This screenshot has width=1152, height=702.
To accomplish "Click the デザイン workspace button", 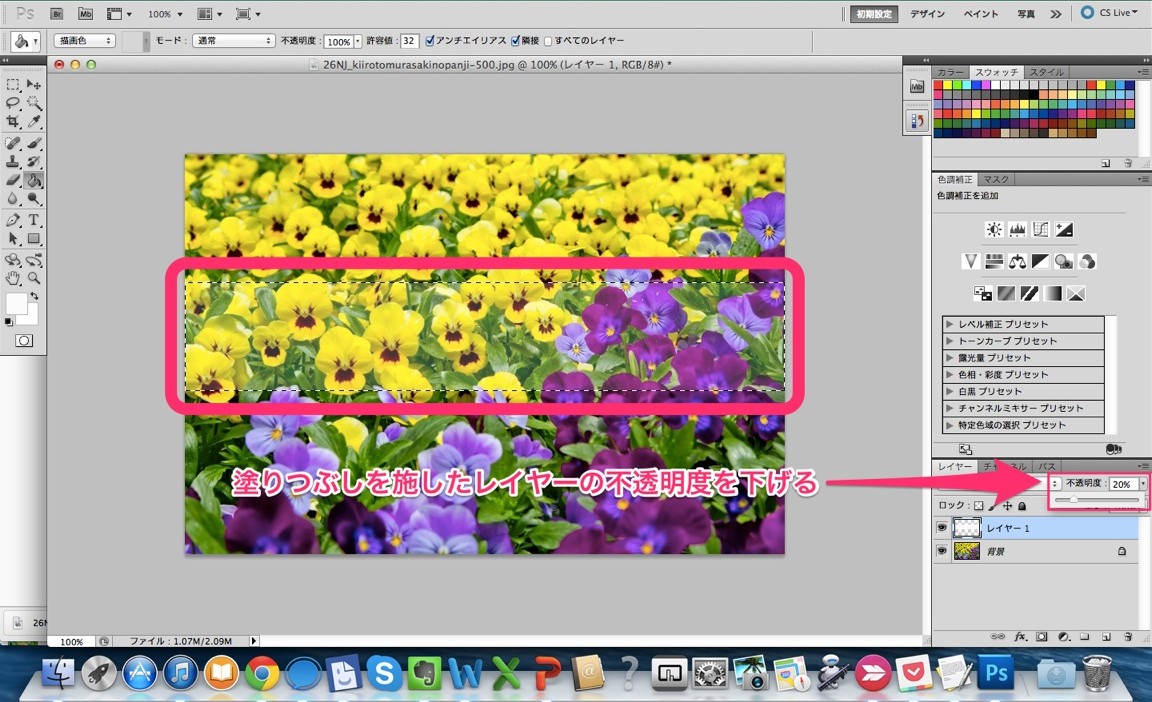I will (x=928, y=14).
